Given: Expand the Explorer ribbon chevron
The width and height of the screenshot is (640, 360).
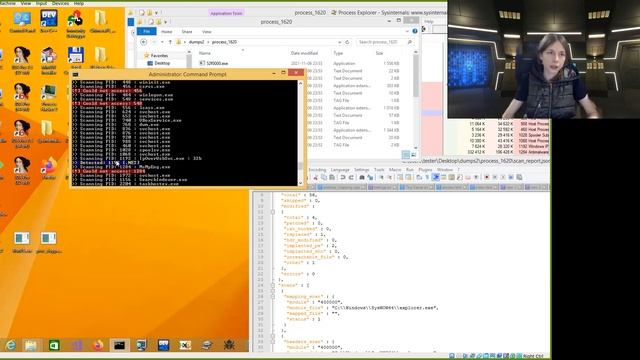Looking at the screenshot, I should click(x=407, y=31).
